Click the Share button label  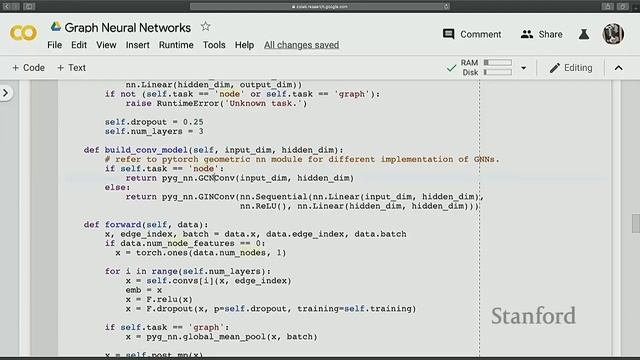(550, 34)
